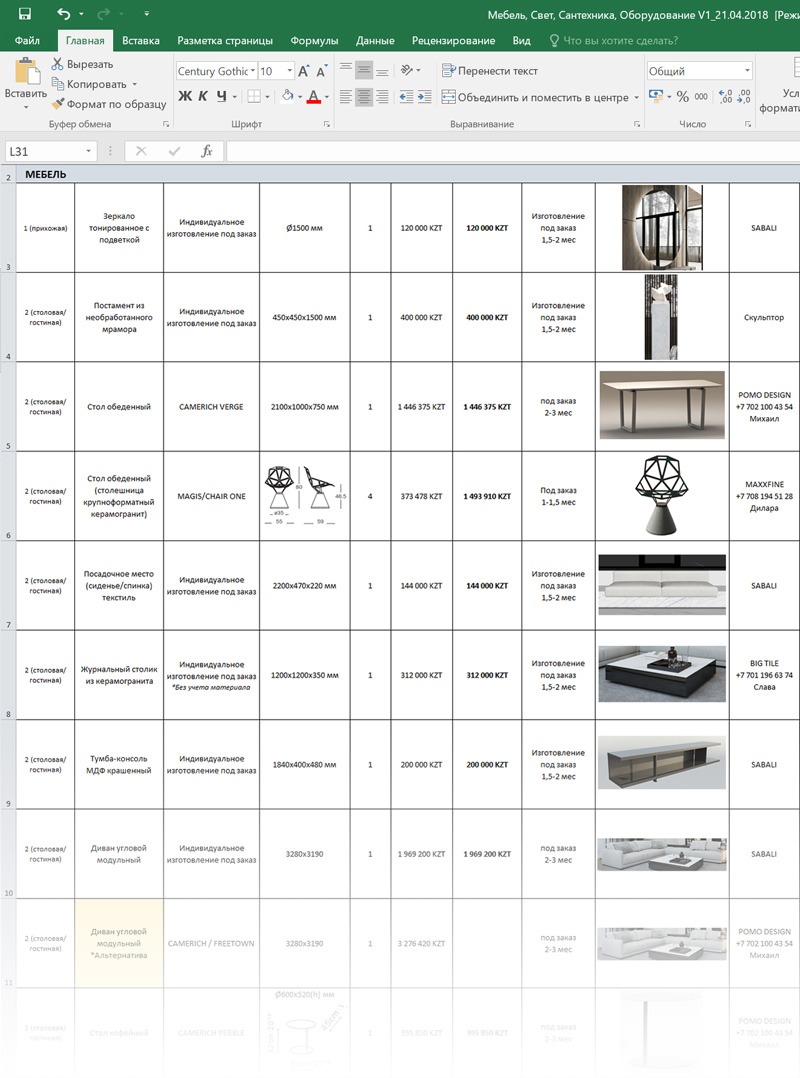Open the font color palette arrow

tap(326, 97)
